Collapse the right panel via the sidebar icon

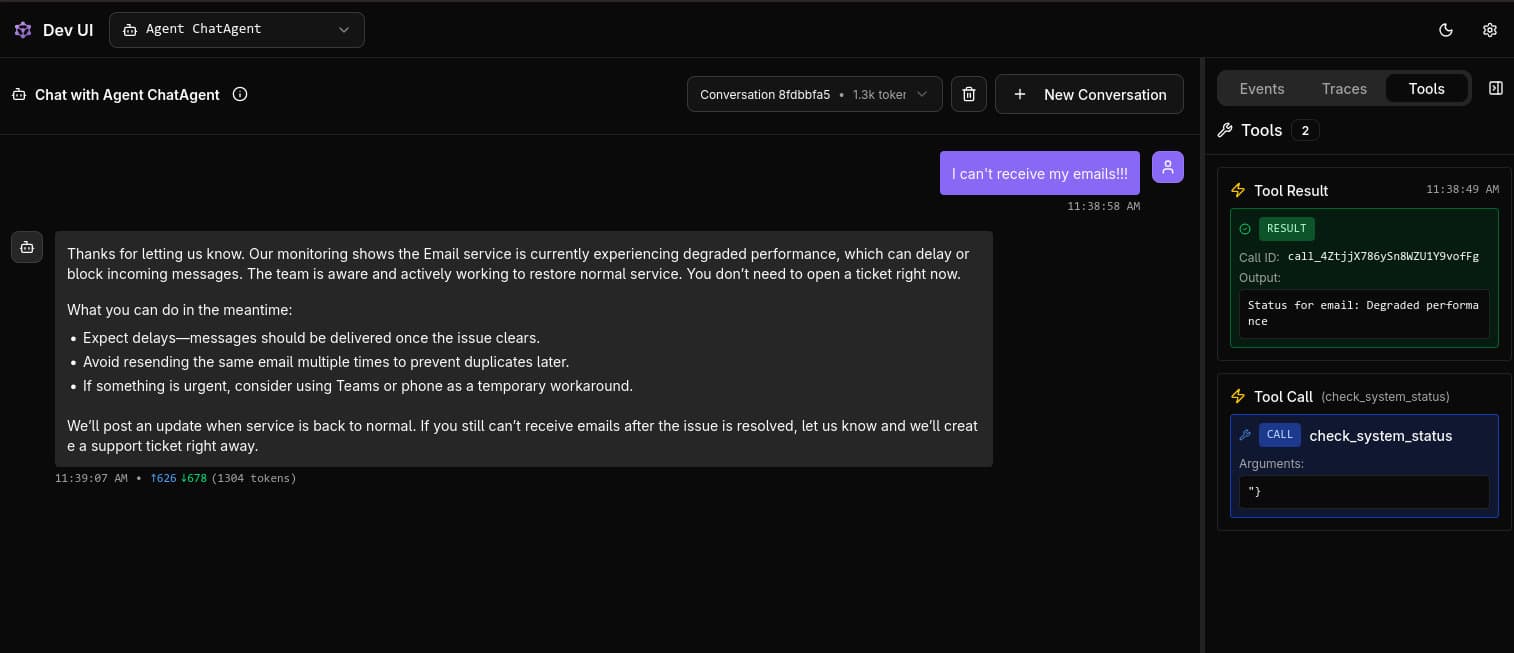pos(1495,88)
